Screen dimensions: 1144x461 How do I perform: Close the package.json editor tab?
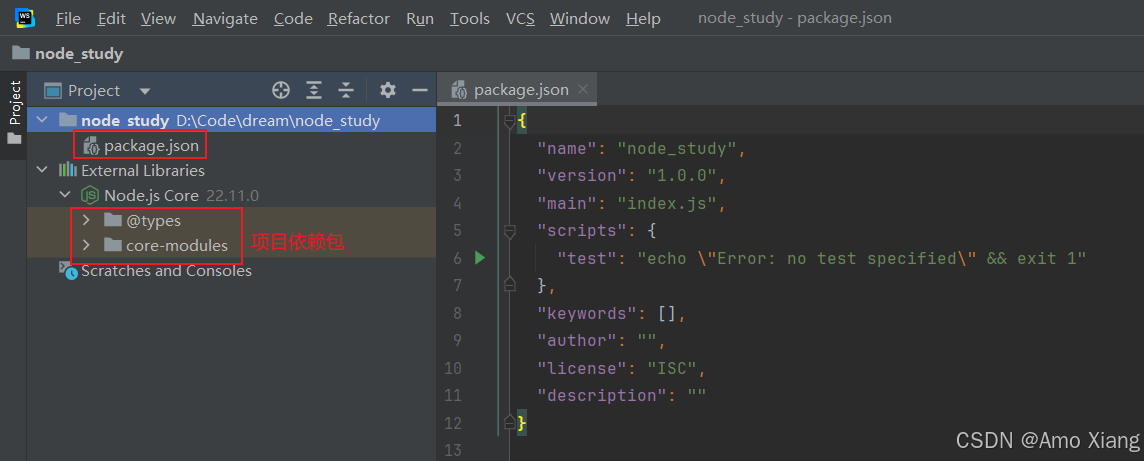point(582,90)
